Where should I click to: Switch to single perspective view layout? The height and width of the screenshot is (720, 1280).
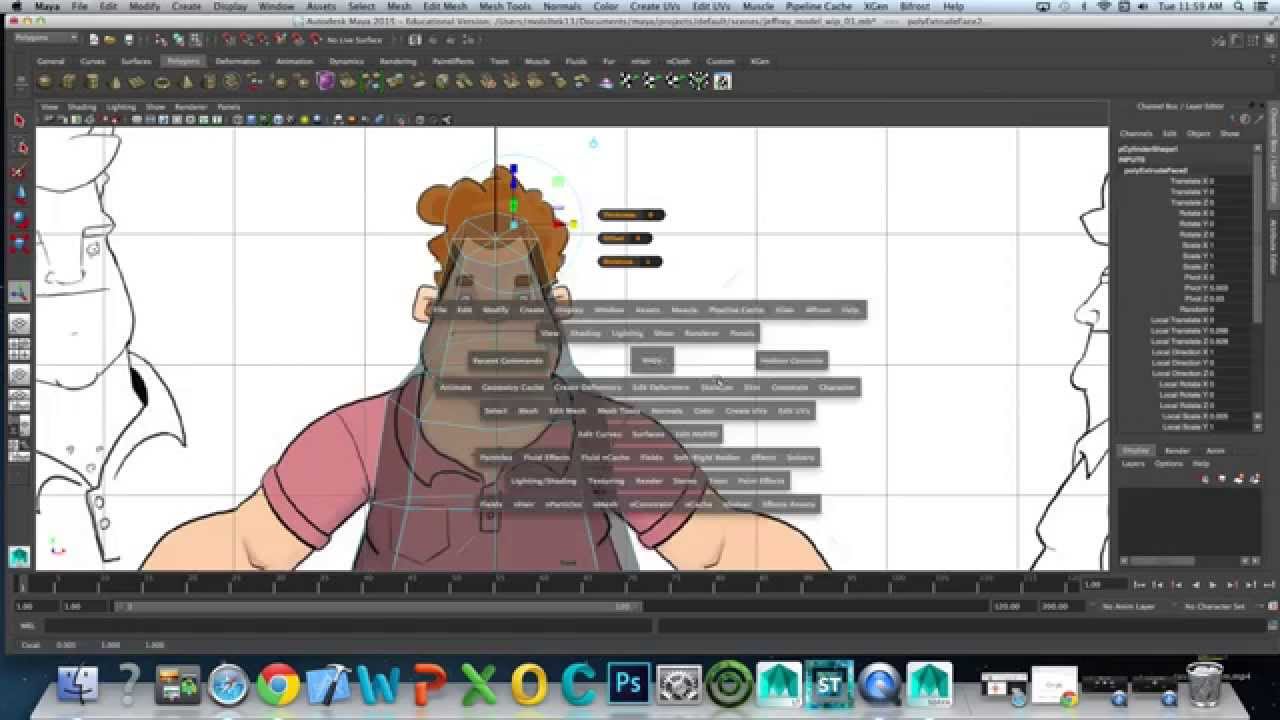19,325
